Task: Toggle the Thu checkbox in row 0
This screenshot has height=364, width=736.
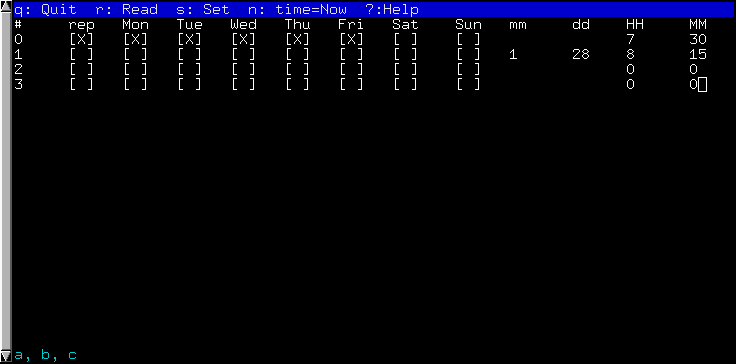Action: pos(298,40)
